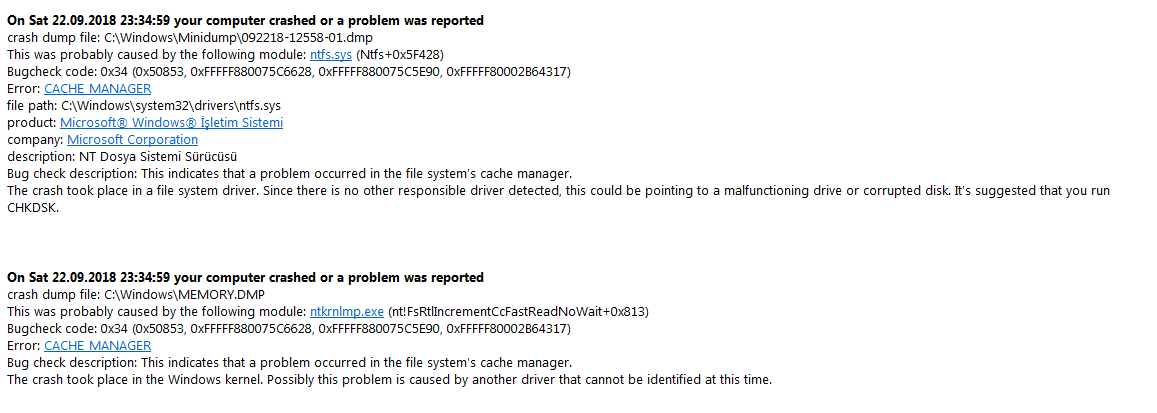
Task: Follow the Microsoft® Windows® İşletim Sistemi product link
Action: click(171, 122)
